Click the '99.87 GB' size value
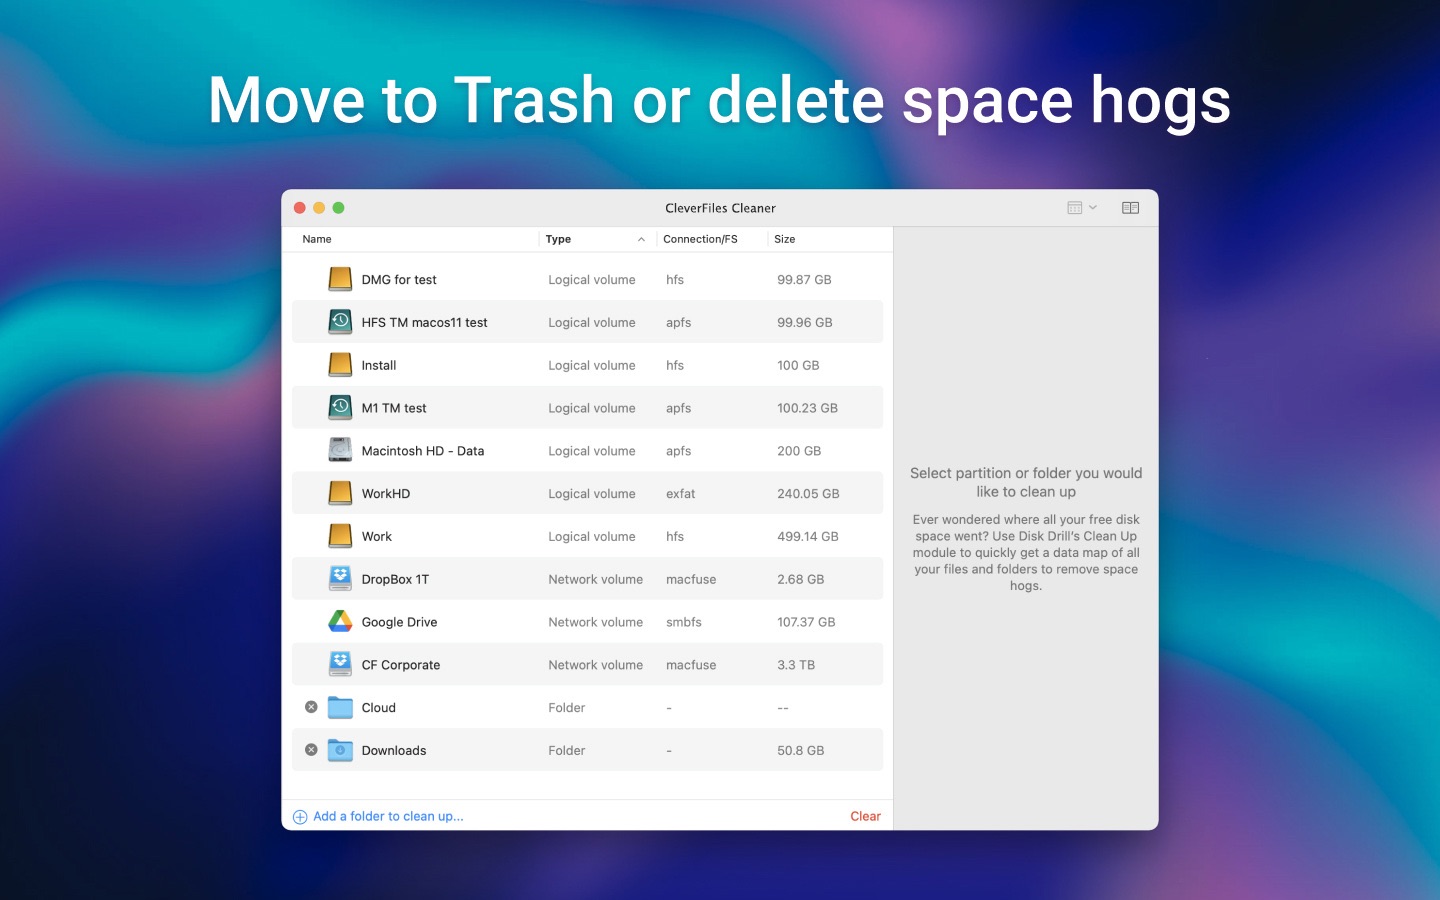The image size is (1440, 900). [x=804, y=279]
